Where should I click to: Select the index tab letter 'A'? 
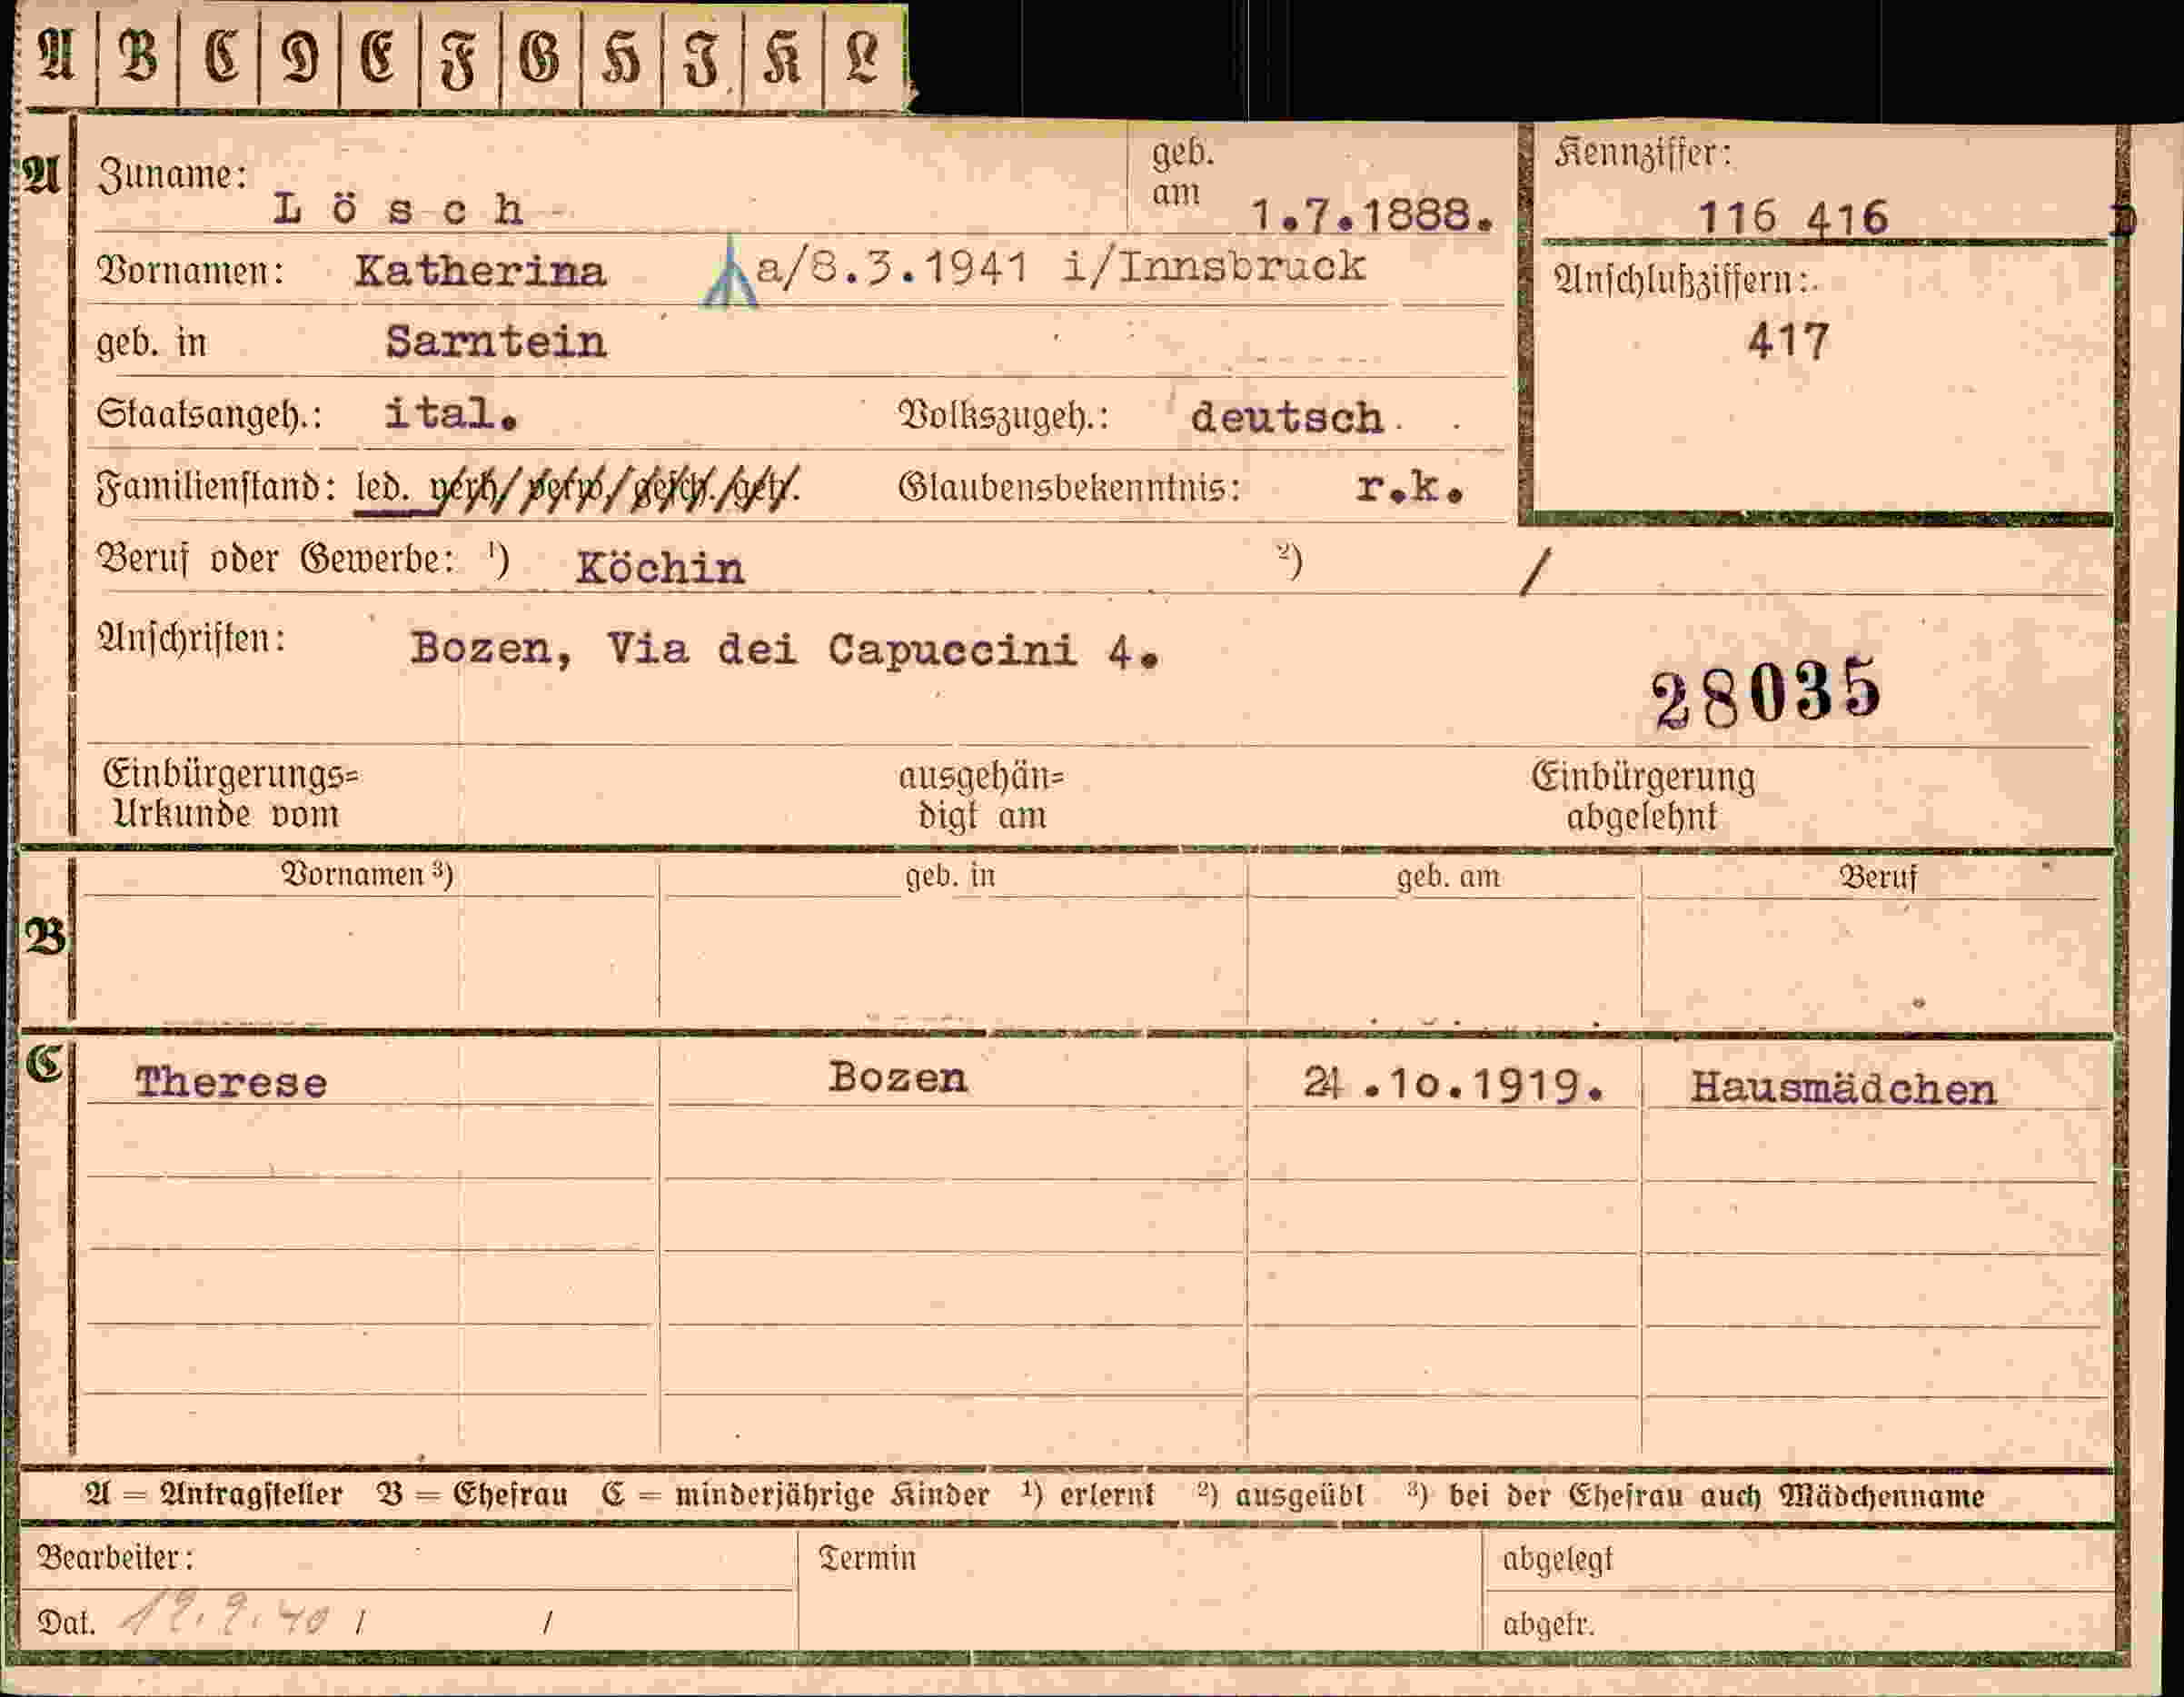click(56, 55)
